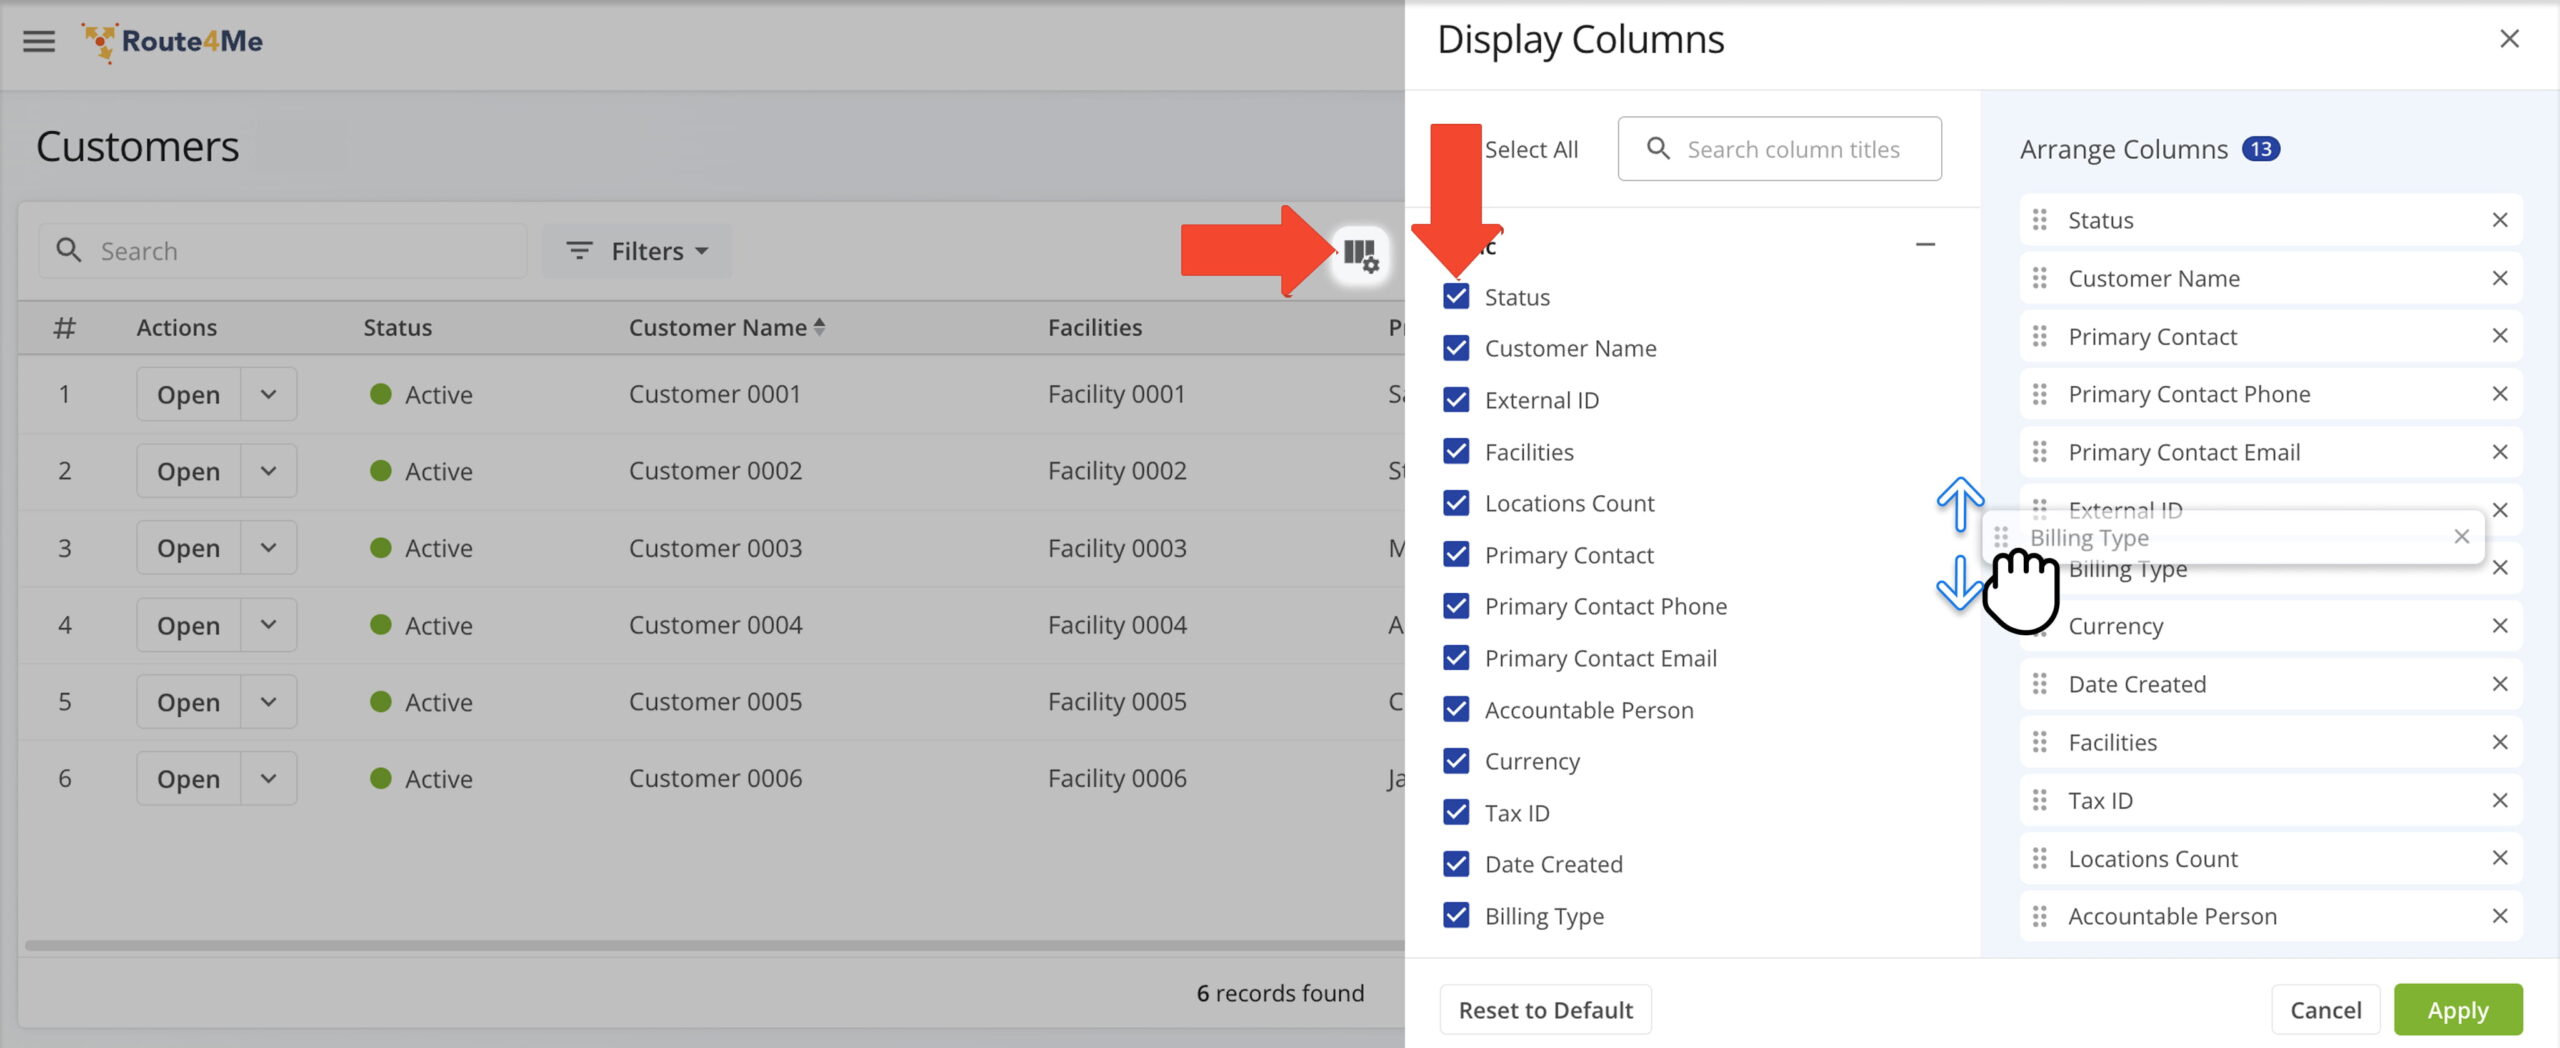This screenshot has width=2560, height=1048.
Task: Collapse the column group with minus icon
Action: 1925,245
